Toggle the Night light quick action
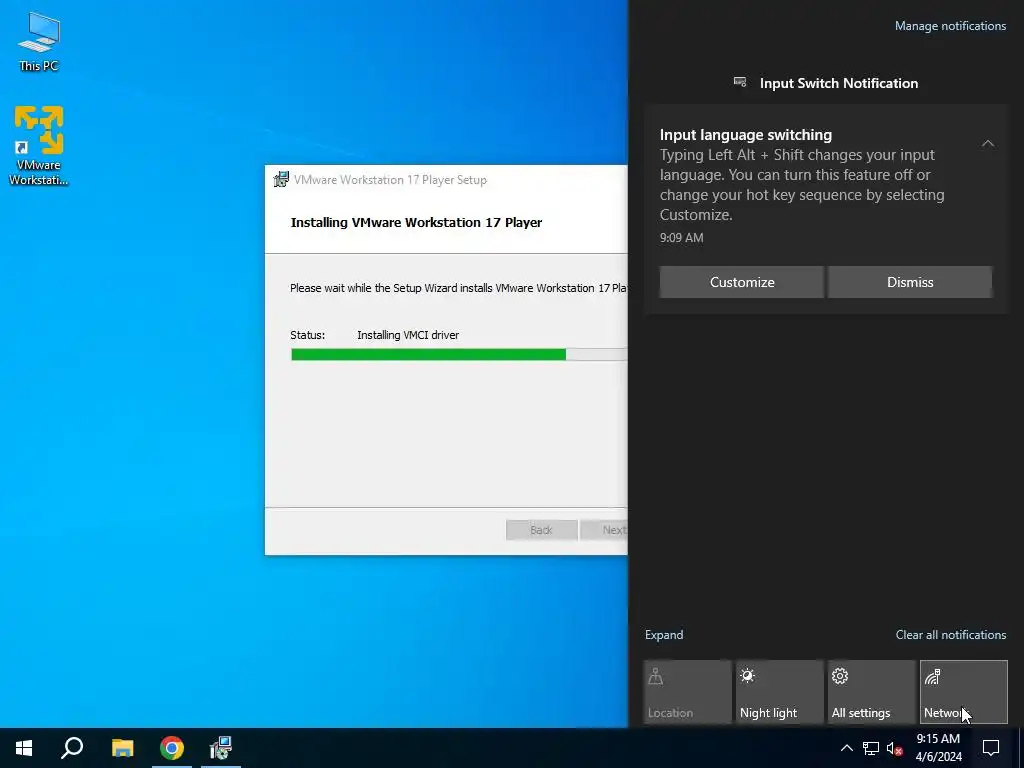 [x=780, y=692]
